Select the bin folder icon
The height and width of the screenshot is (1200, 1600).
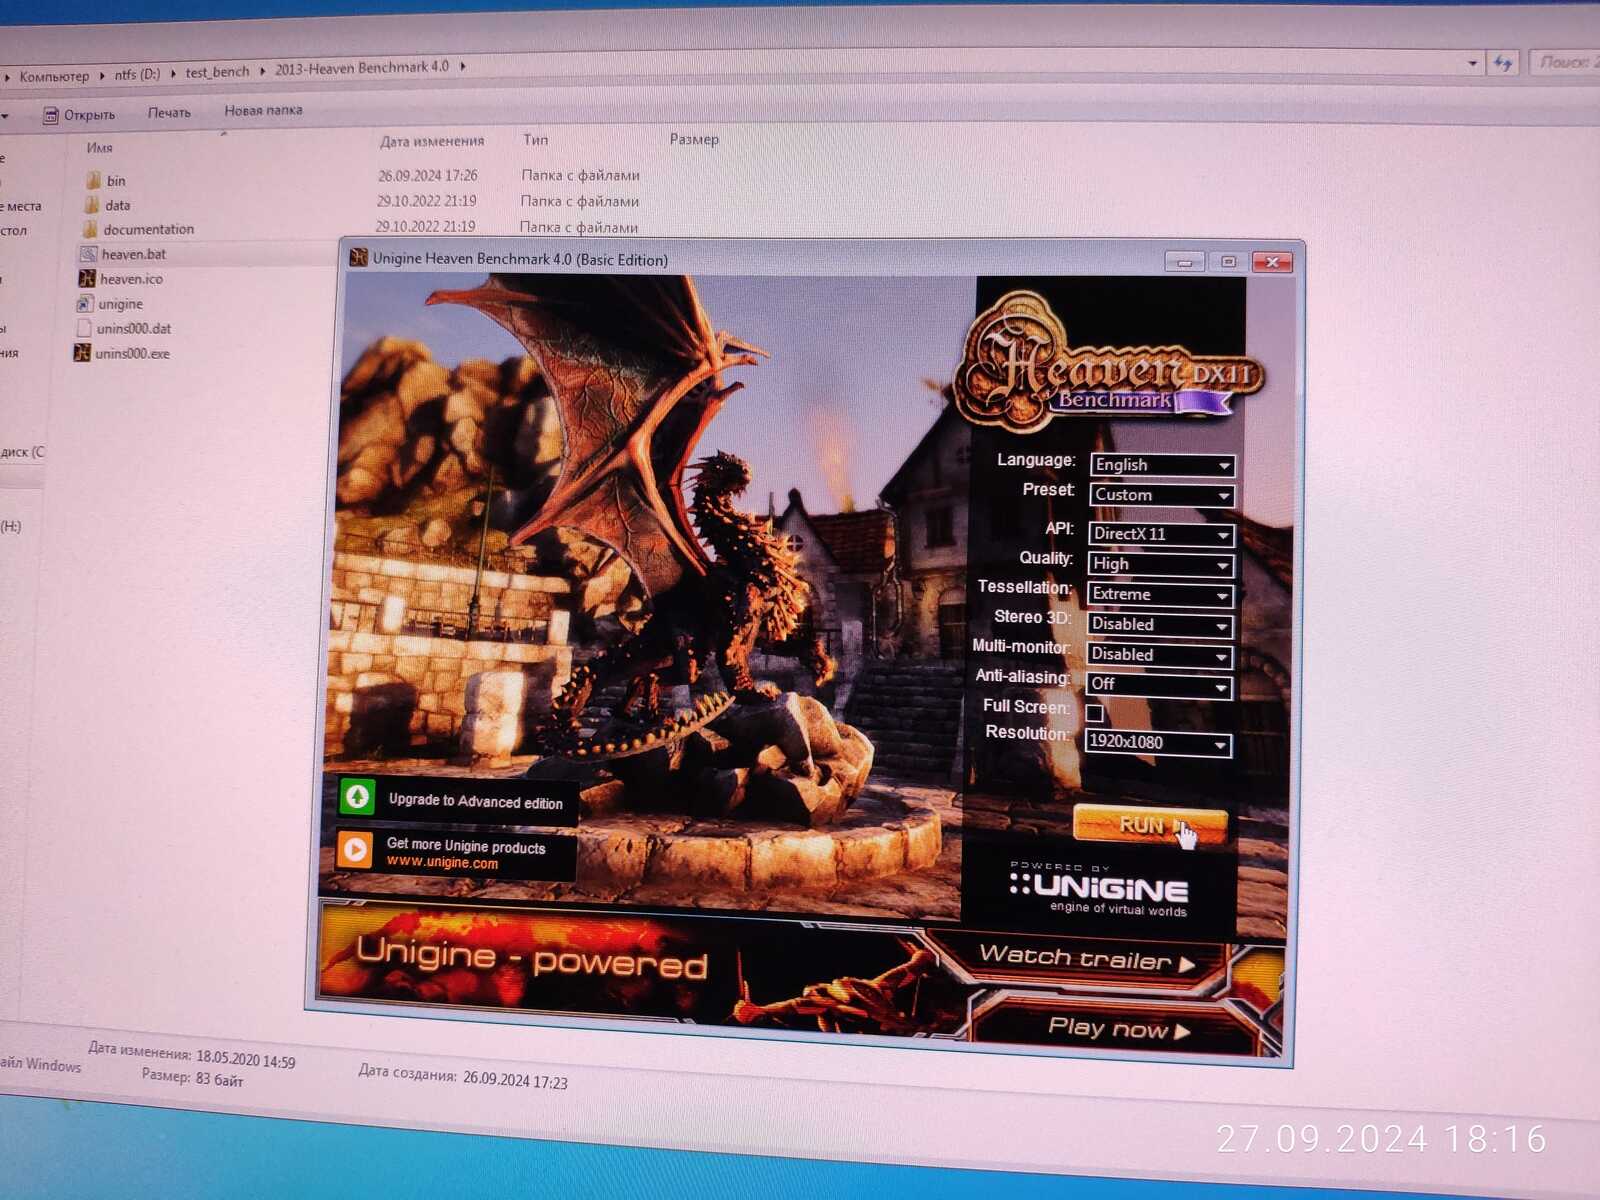[94, 180]
